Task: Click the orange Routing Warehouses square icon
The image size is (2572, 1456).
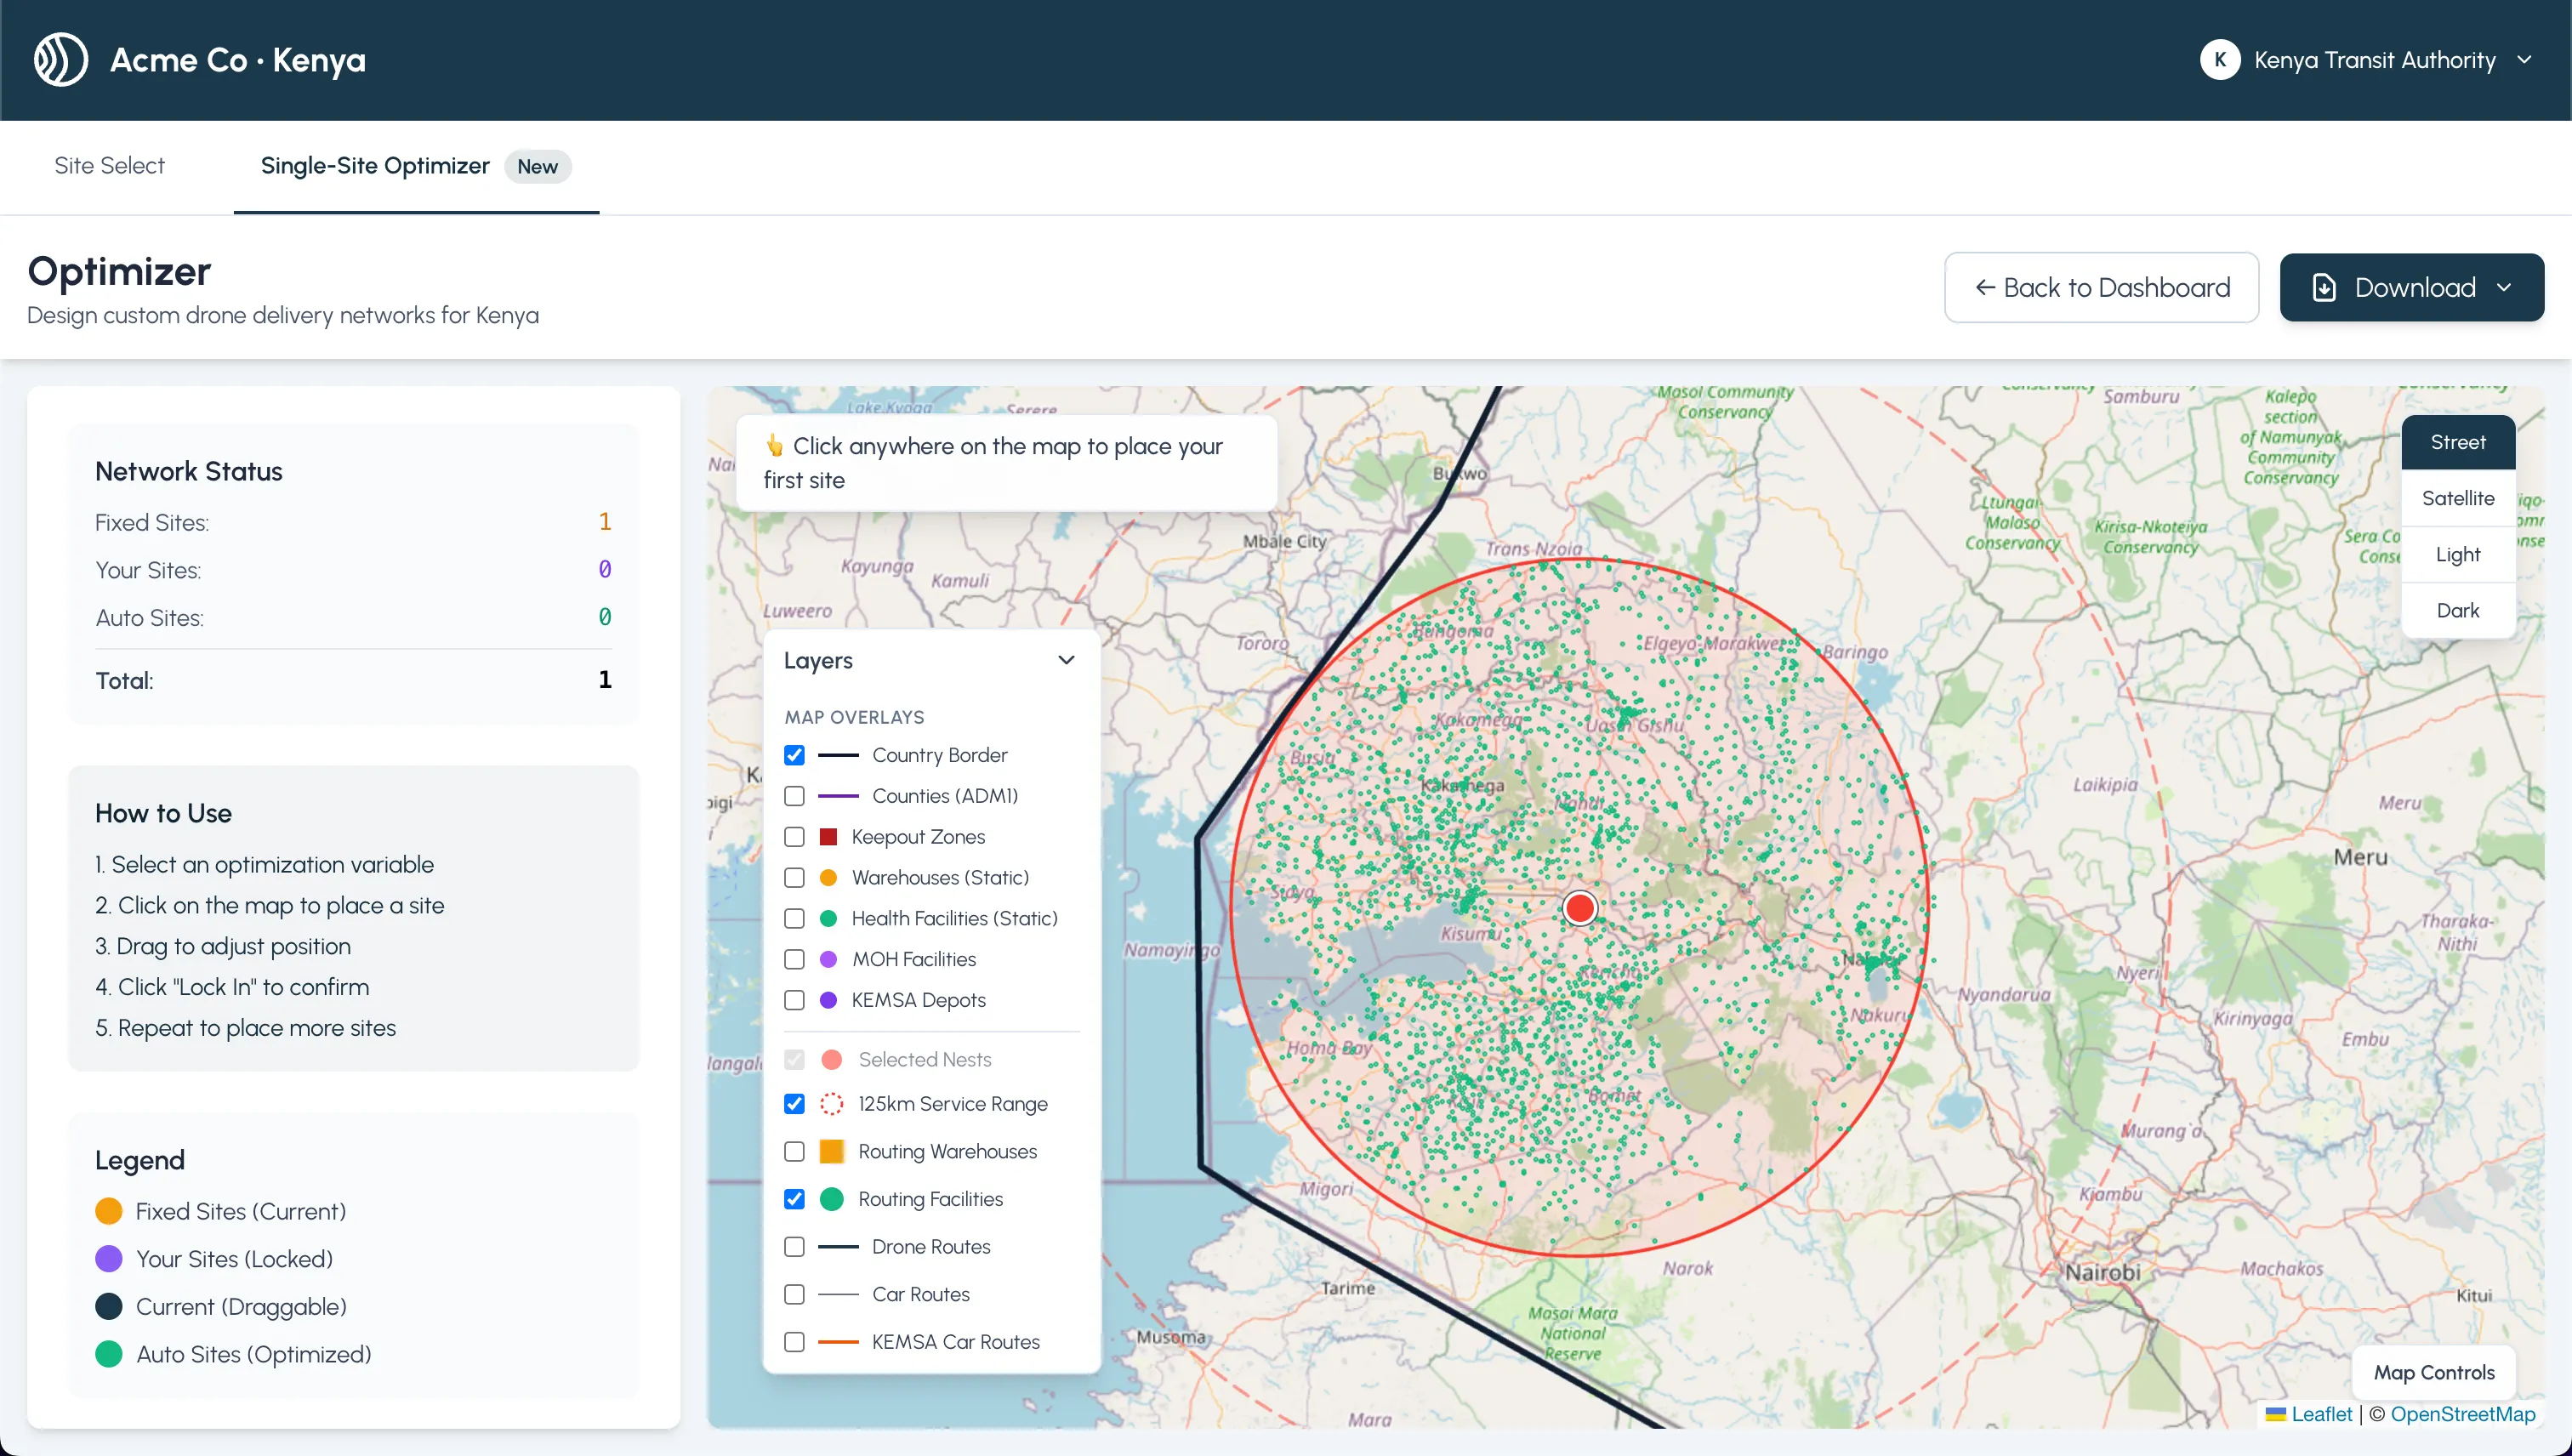Action: click(x=831, y=1151)
